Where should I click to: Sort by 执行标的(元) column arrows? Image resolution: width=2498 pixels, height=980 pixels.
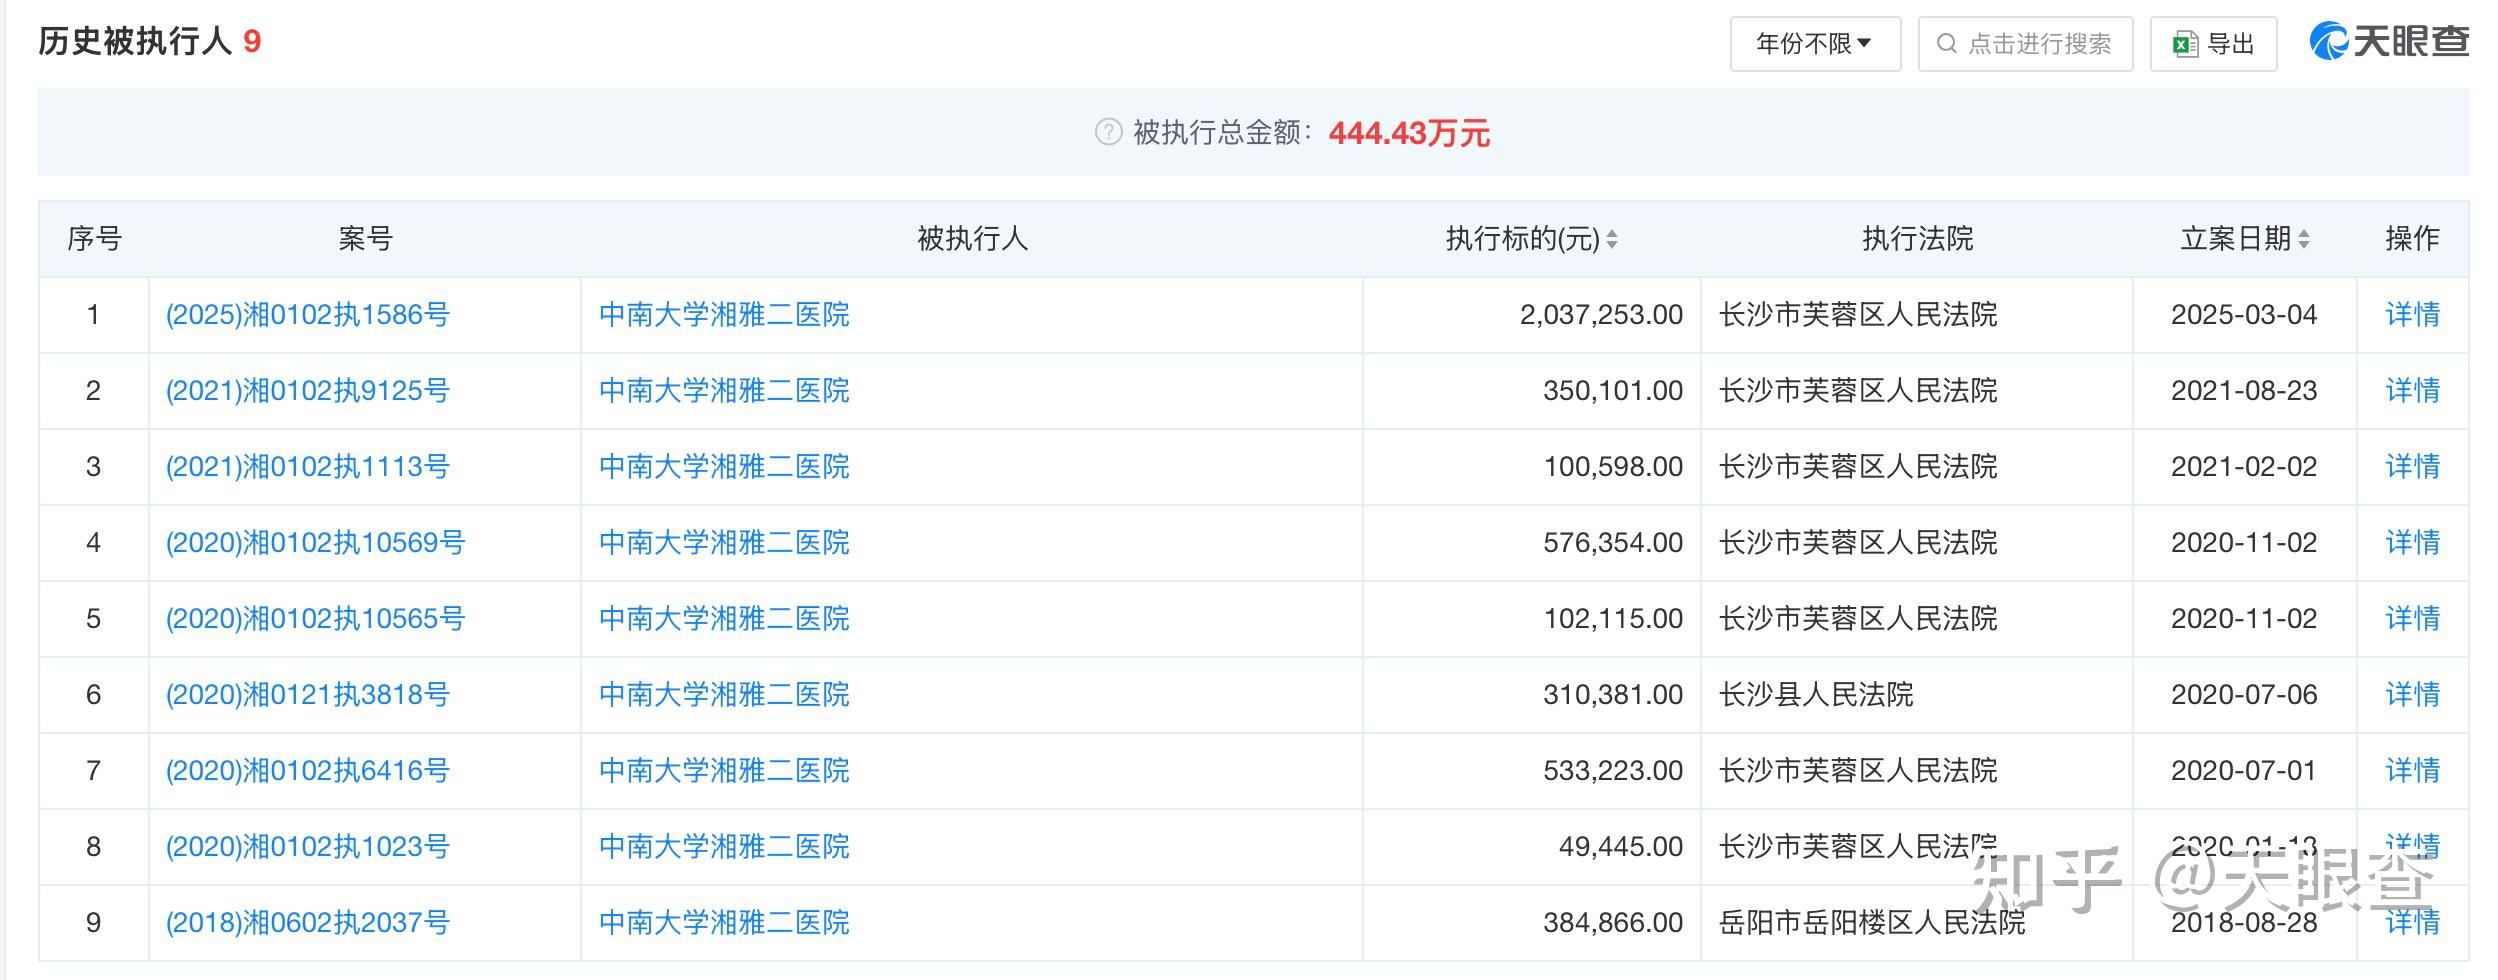pyautogui.click(x=1612, y=239)
